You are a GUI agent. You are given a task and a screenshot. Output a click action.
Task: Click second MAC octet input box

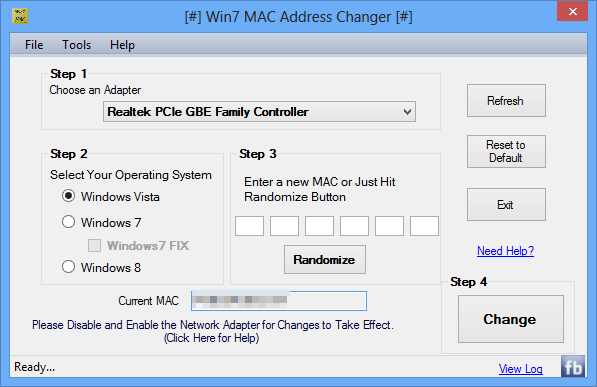tap(284, 226)
